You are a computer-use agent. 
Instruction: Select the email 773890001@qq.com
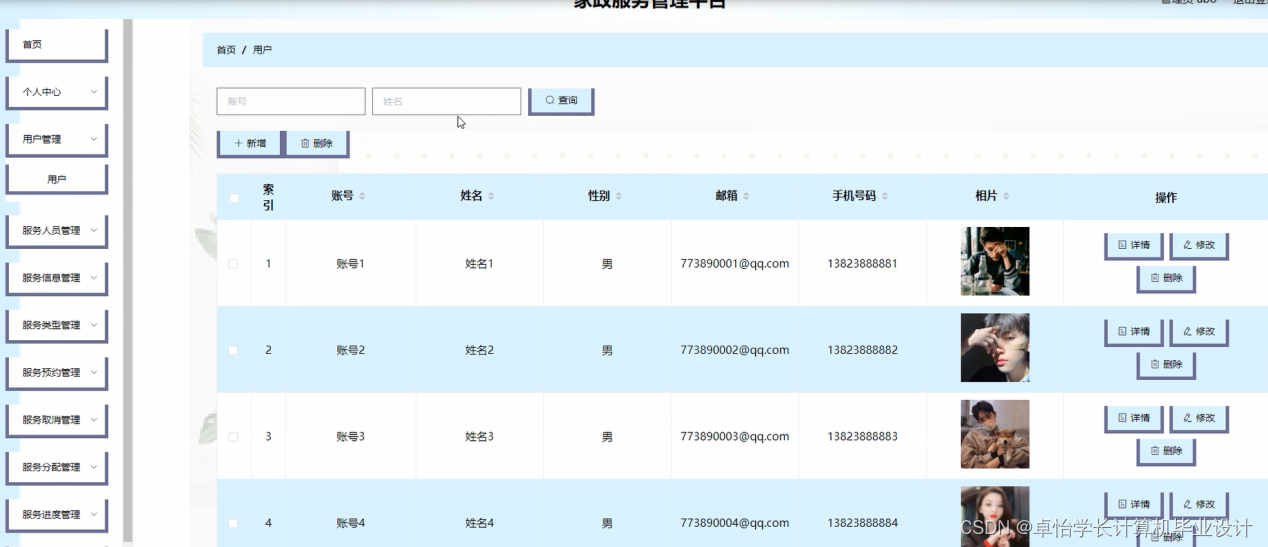tap(735, 264)
